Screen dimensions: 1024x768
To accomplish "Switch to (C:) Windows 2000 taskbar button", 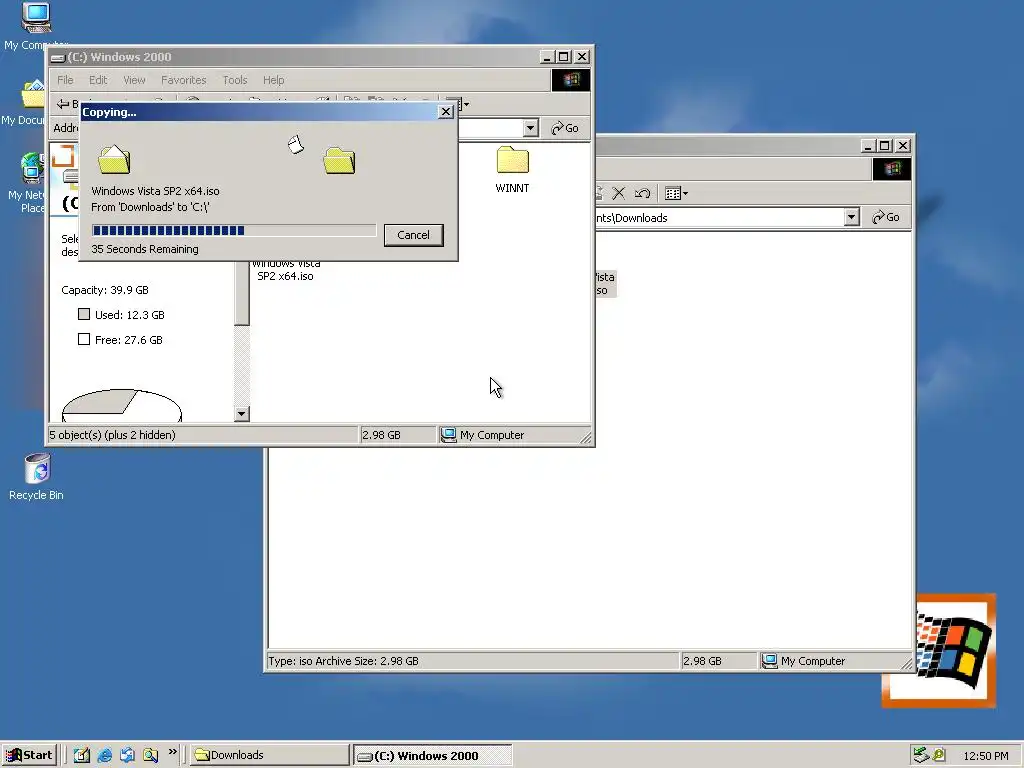I will click(432, 756).
